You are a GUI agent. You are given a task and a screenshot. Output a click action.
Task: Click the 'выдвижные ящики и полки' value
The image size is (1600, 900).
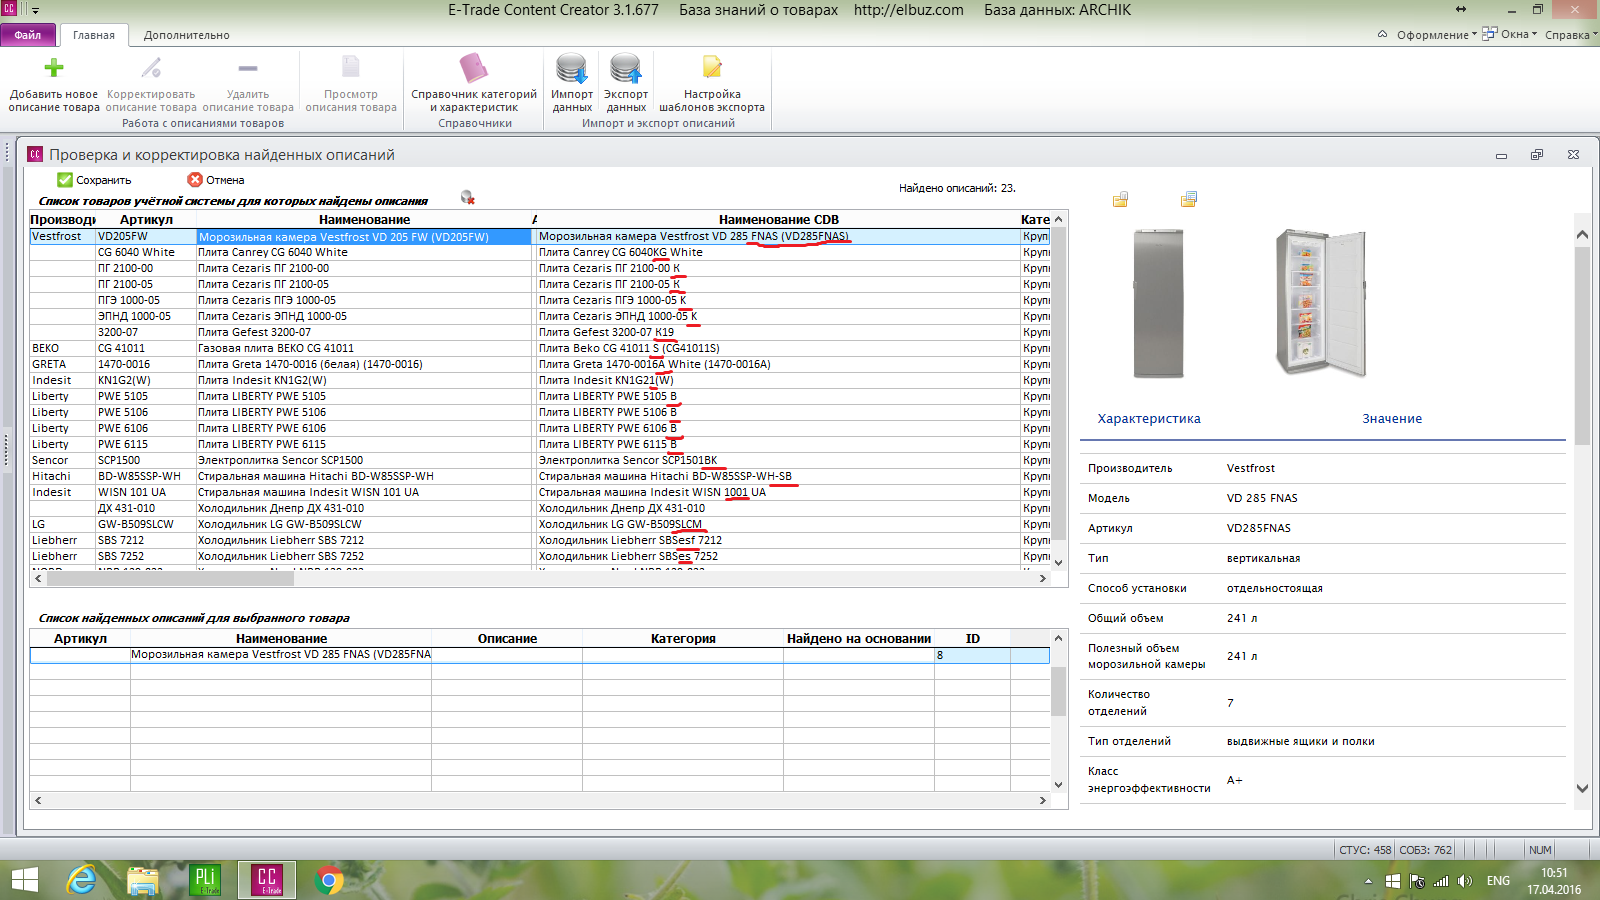coord(1300,741)
